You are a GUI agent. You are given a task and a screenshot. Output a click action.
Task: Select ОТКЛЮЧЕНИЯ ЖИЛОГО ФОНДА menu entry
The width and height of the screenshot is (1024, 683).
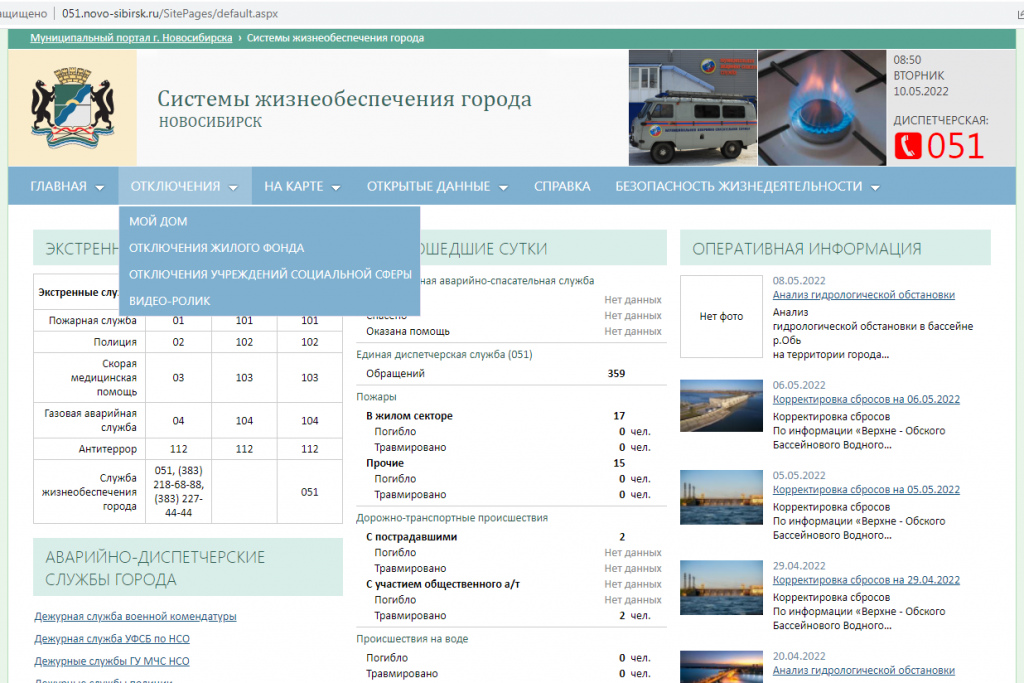[216, 248]
